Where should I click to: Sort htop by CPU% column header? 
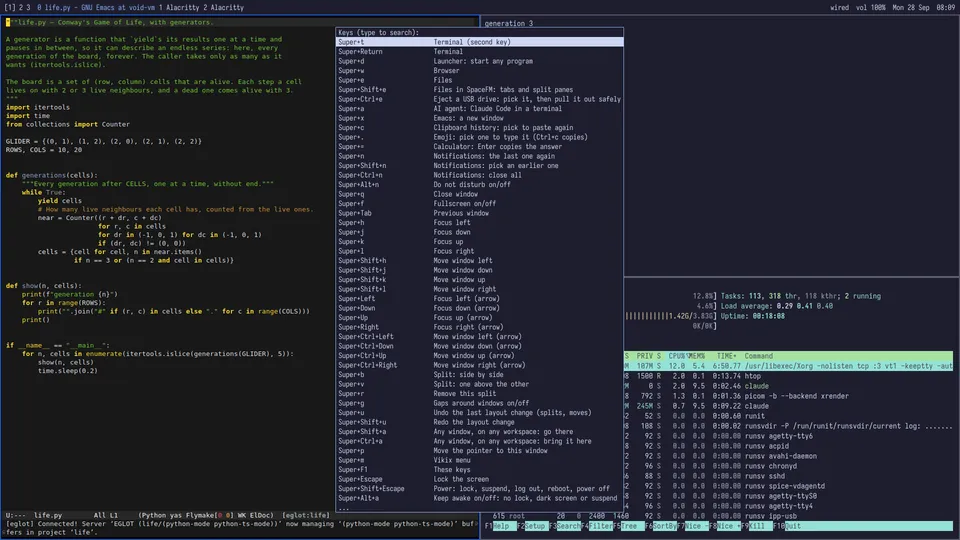(677, 356)
